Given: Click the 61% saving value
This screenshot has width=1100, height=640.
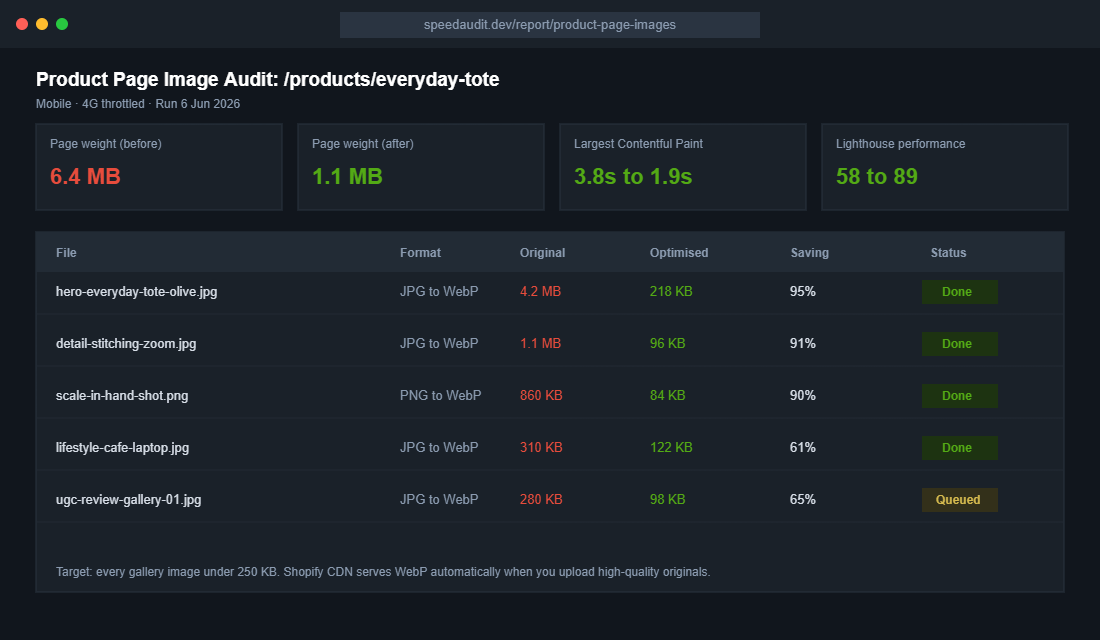Looking at the screenshot, I should [x=803, y=448].
